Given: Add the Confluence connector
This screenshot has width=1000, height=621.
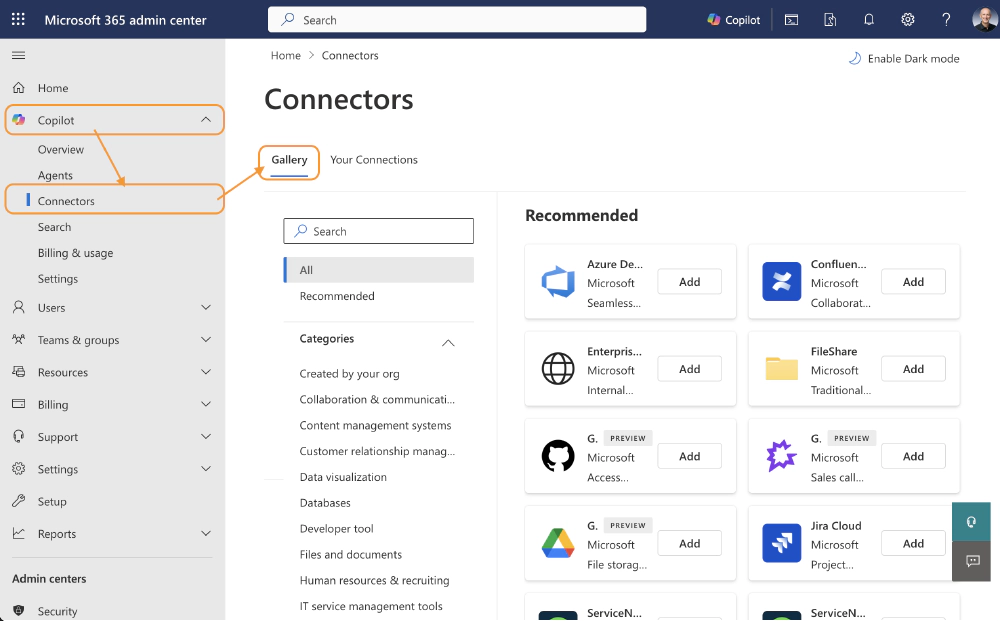Looking at the screenshot, I should click(913, 282).
